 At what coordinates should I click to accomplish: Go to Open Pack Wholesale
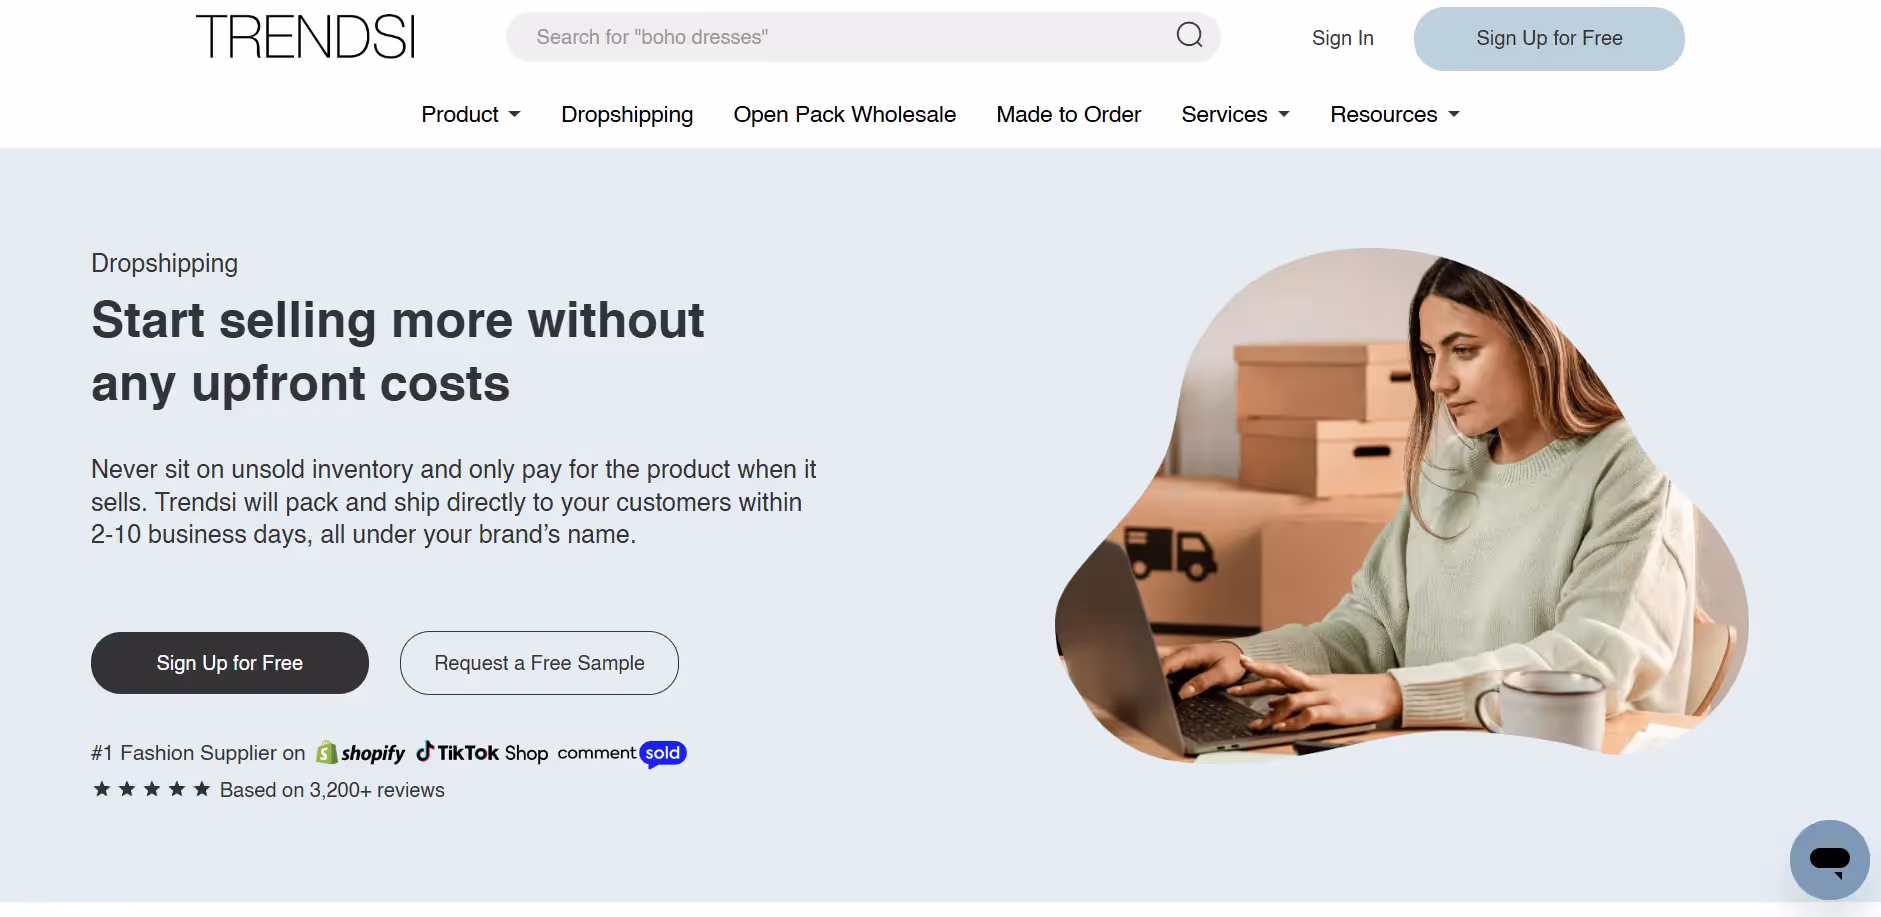[x=844, y=114]
